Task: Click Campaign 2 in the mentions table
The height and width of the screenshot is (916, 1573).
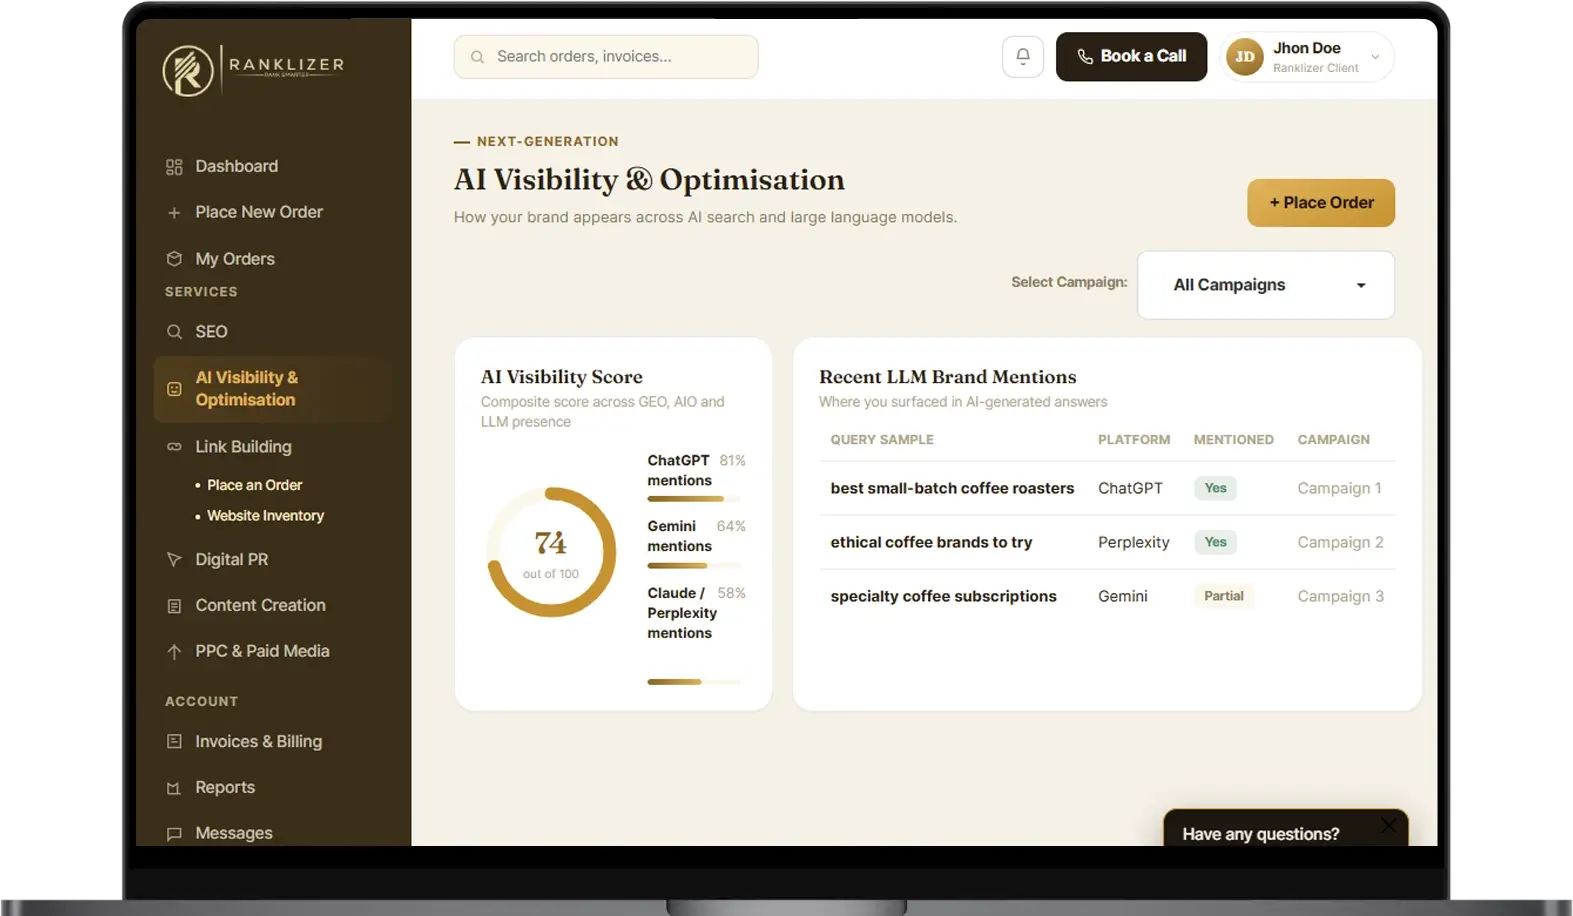Action: 1341,543
